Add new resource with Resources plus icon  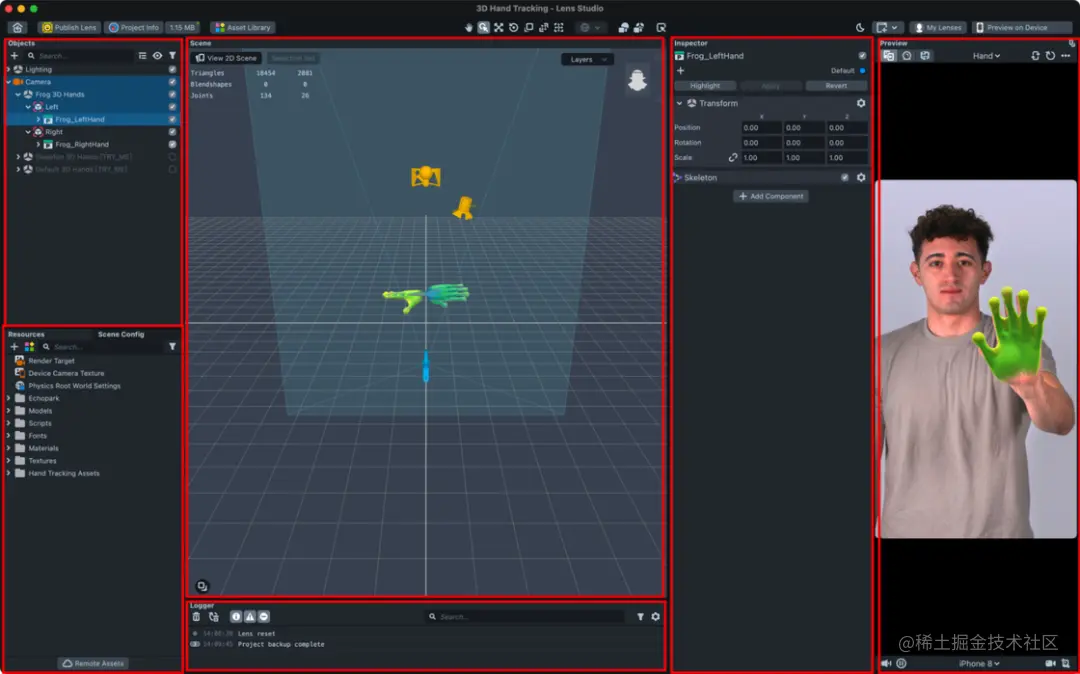(14, 346)
